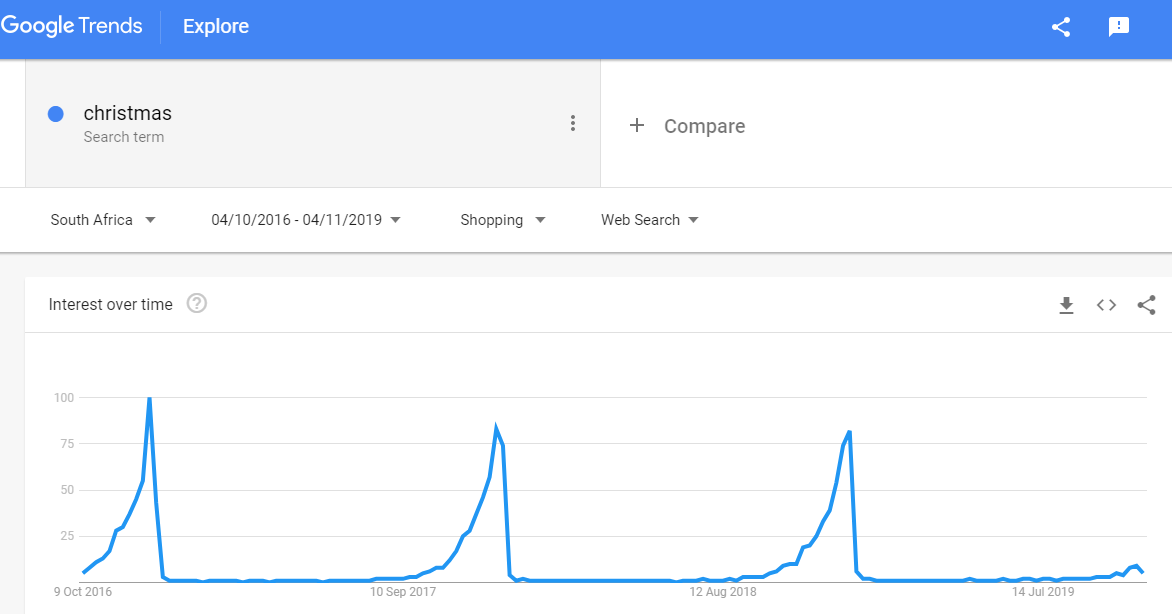Open the embed code icon
Viewport: 1172px width, 614px height.
coord(1106,305)
